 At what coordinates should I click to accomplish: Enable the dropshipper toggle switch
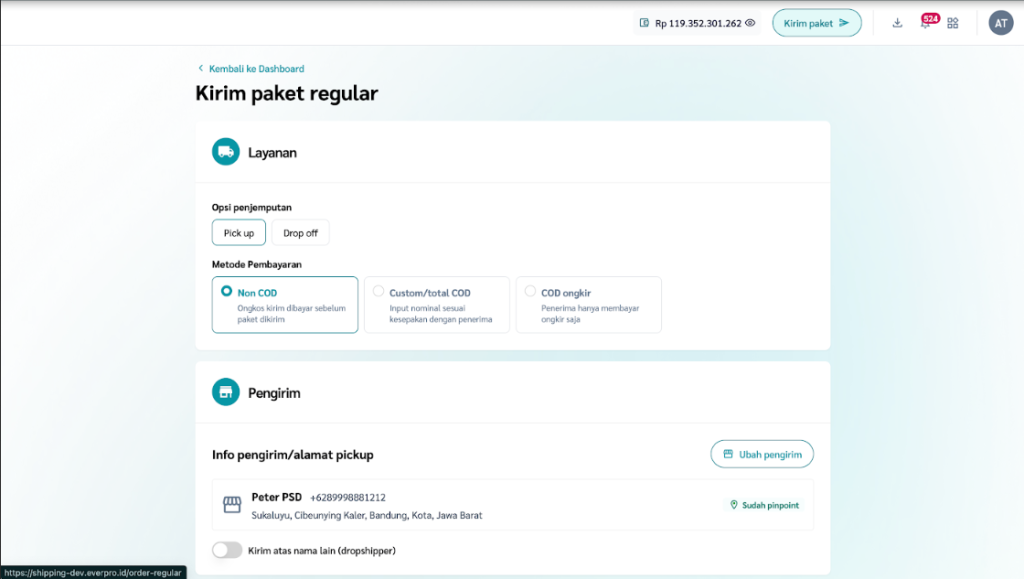point(227,550)
